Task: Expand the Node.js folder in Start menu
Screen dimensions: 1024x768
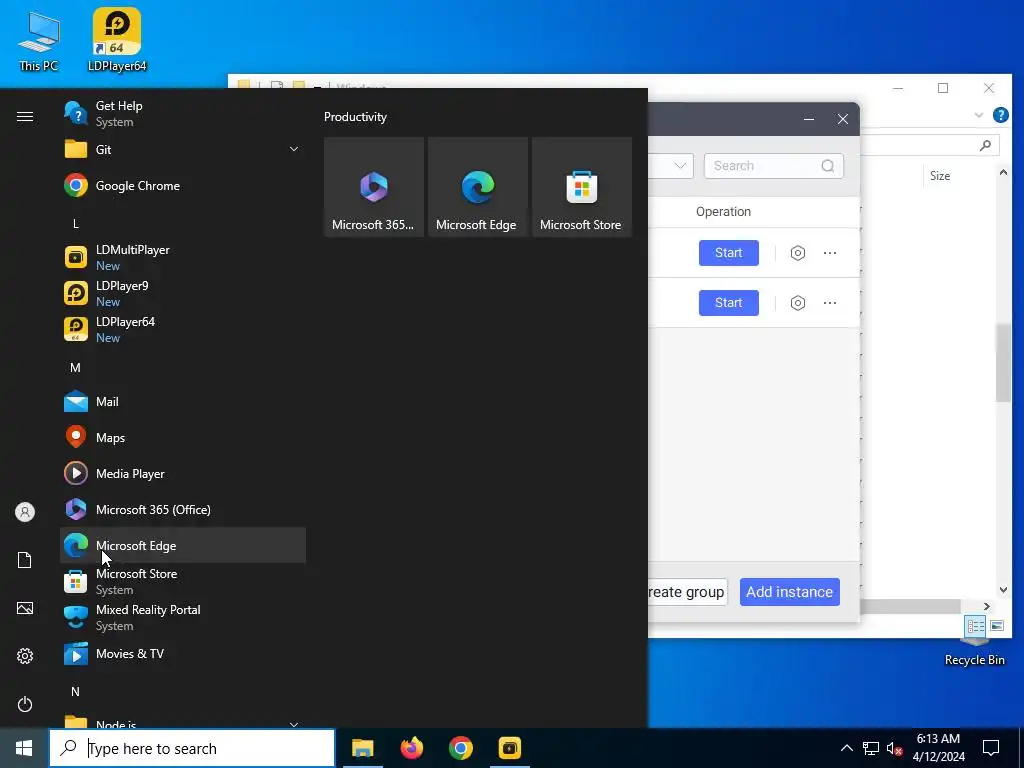Action: (183, 722)
